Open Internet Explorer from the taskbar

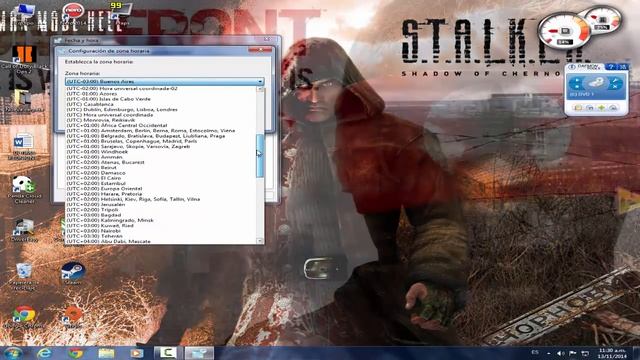tap(44, 353)
